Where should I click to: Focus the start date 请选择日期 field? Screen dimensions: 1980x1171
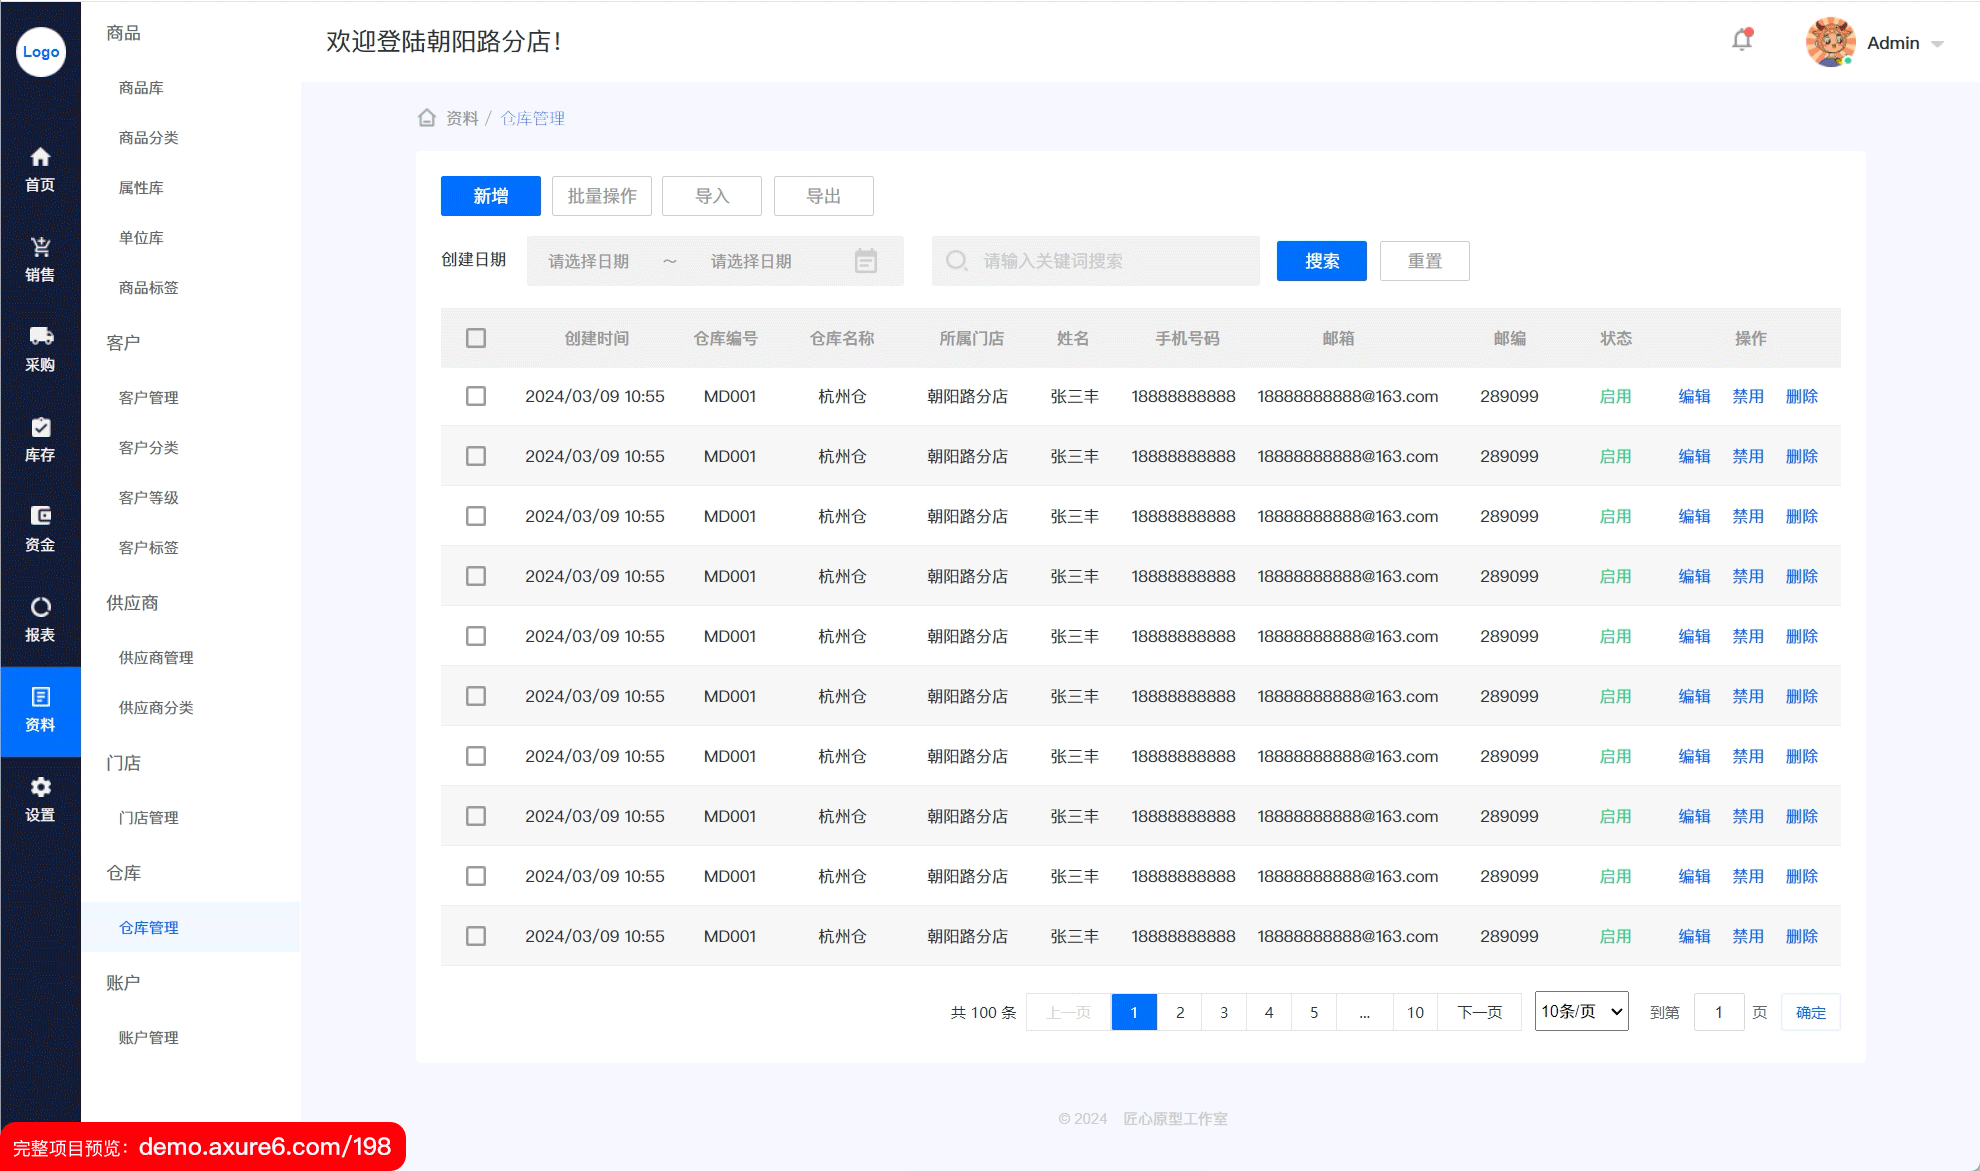click(589, 261)
